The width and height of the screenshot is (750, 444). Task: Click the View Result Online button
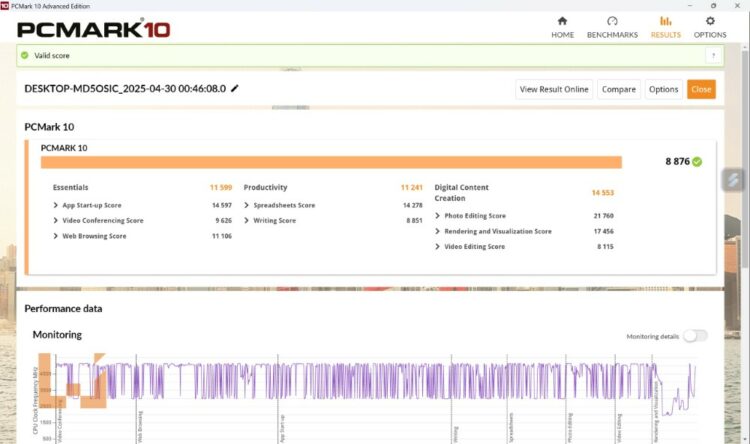coord(554,89)
